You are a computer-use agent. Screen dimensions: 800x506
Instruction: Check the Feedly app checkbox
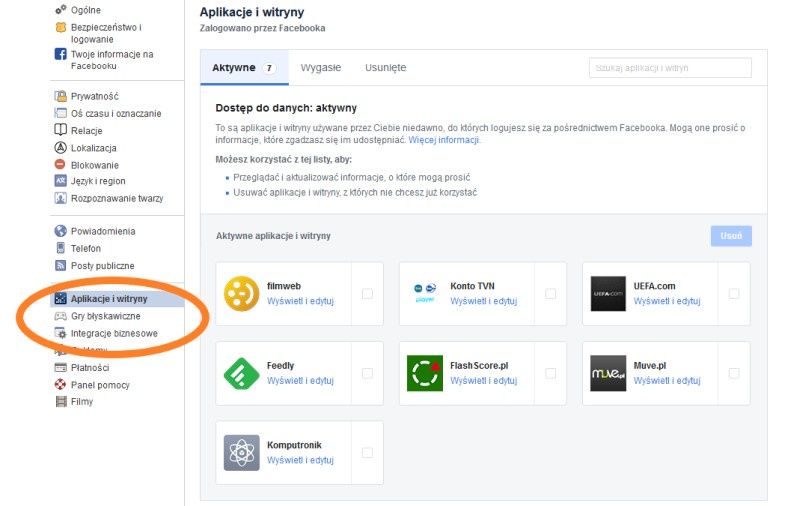[367, 373]
